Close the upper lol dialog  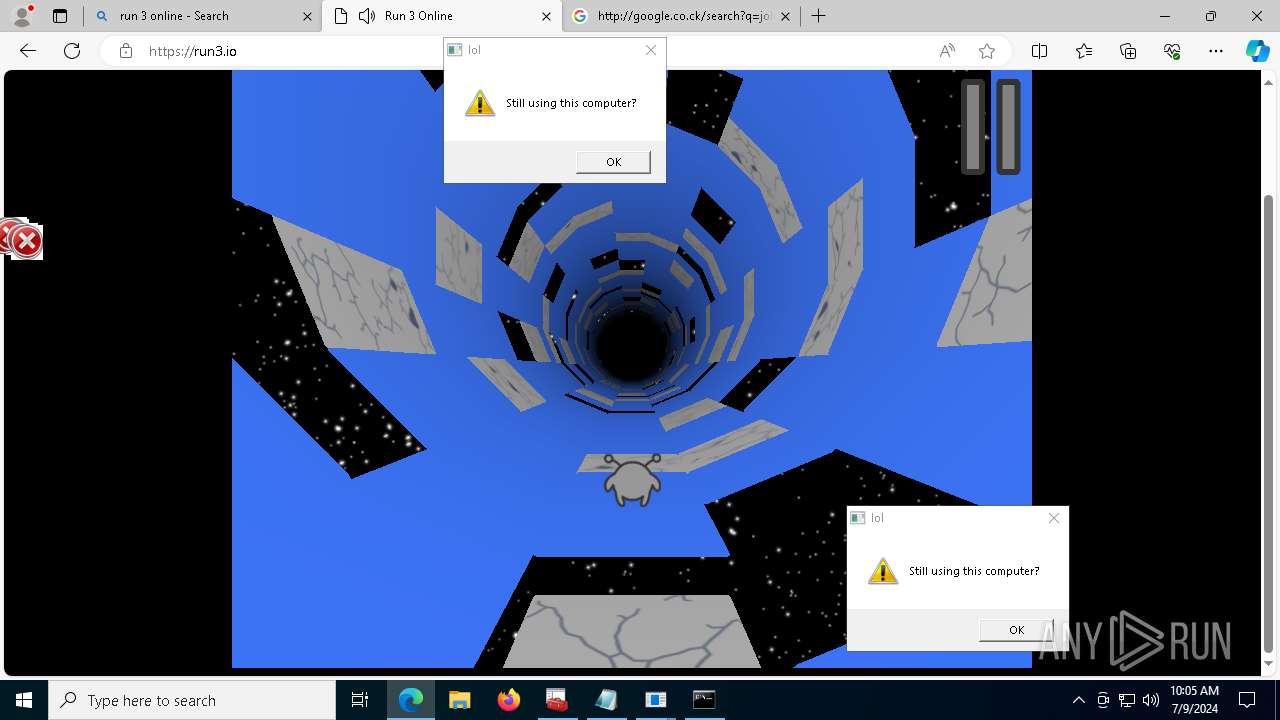(651, 50)
